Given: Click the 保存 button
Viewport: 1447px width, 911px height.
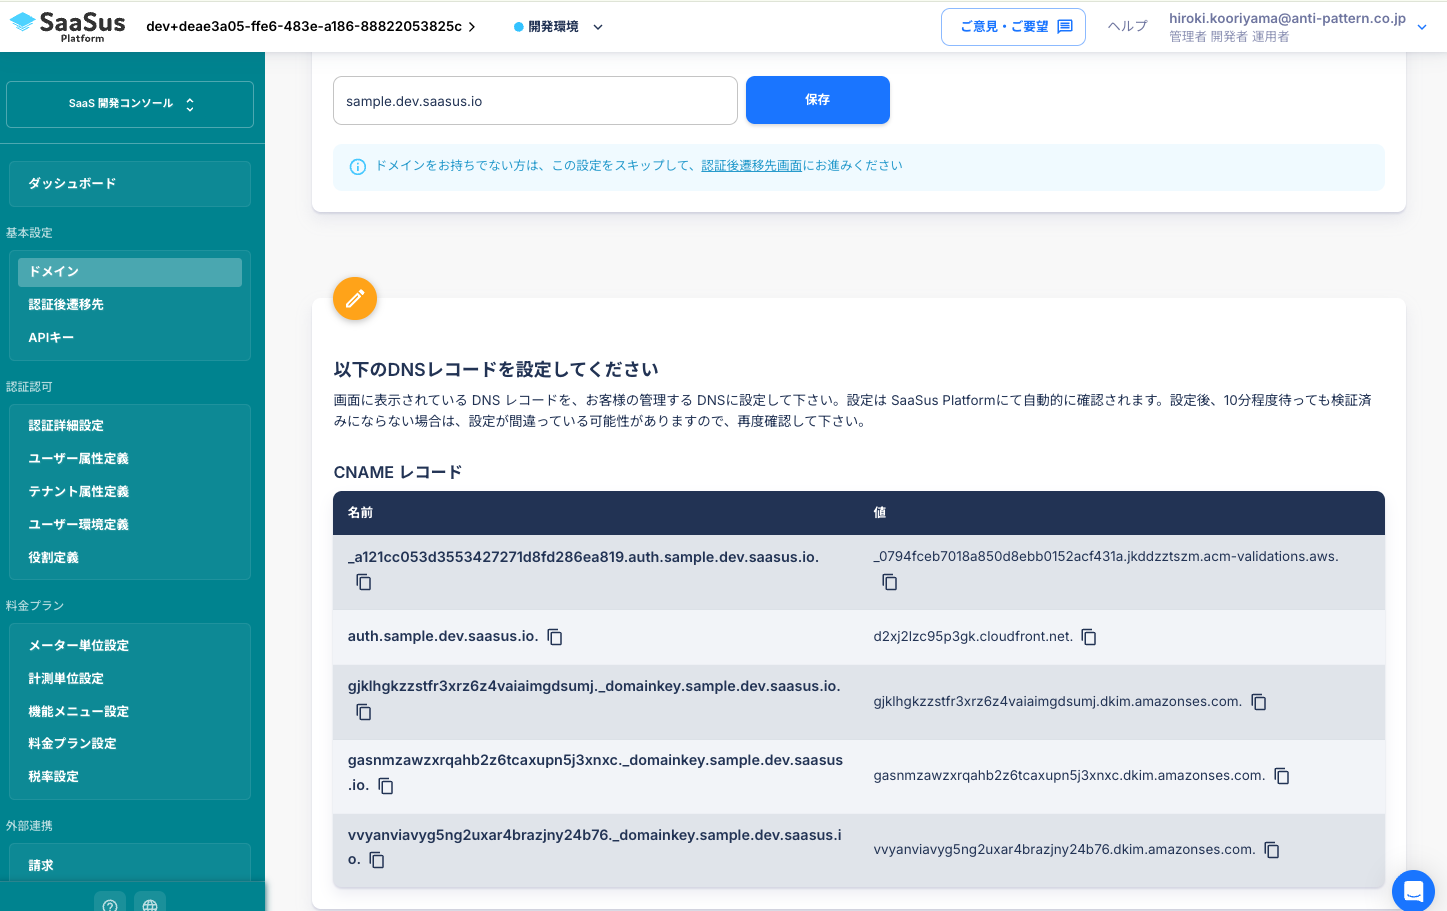Looking at the screenshot, I should (x=817, y=100).
